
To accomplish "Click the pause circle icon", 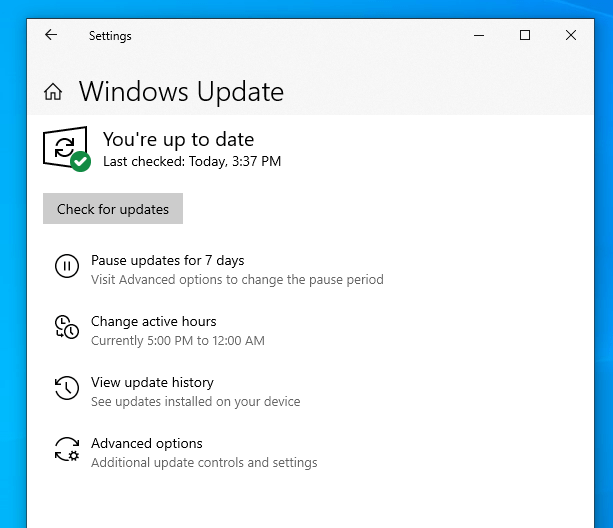I will (66, 266).
